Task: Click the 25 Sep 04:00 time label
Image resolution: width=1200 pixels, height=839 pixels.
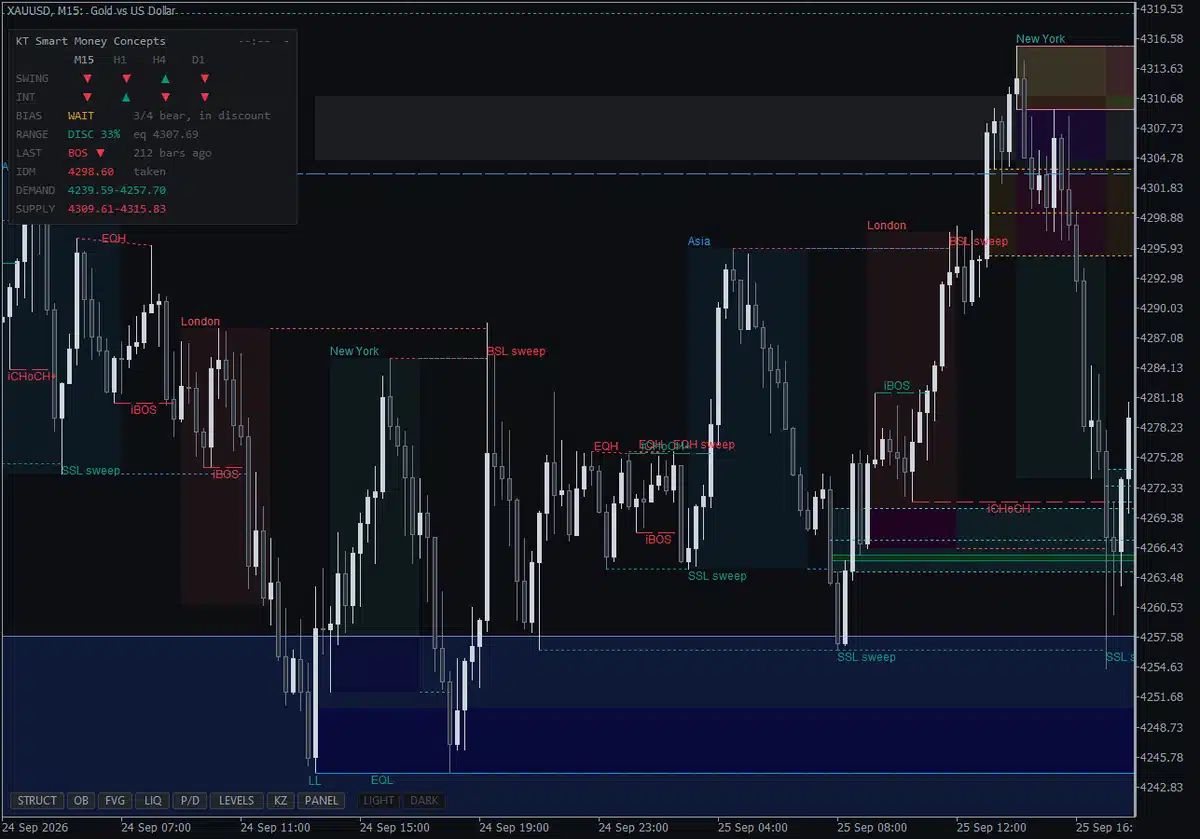Action: [x=752, y=828]
